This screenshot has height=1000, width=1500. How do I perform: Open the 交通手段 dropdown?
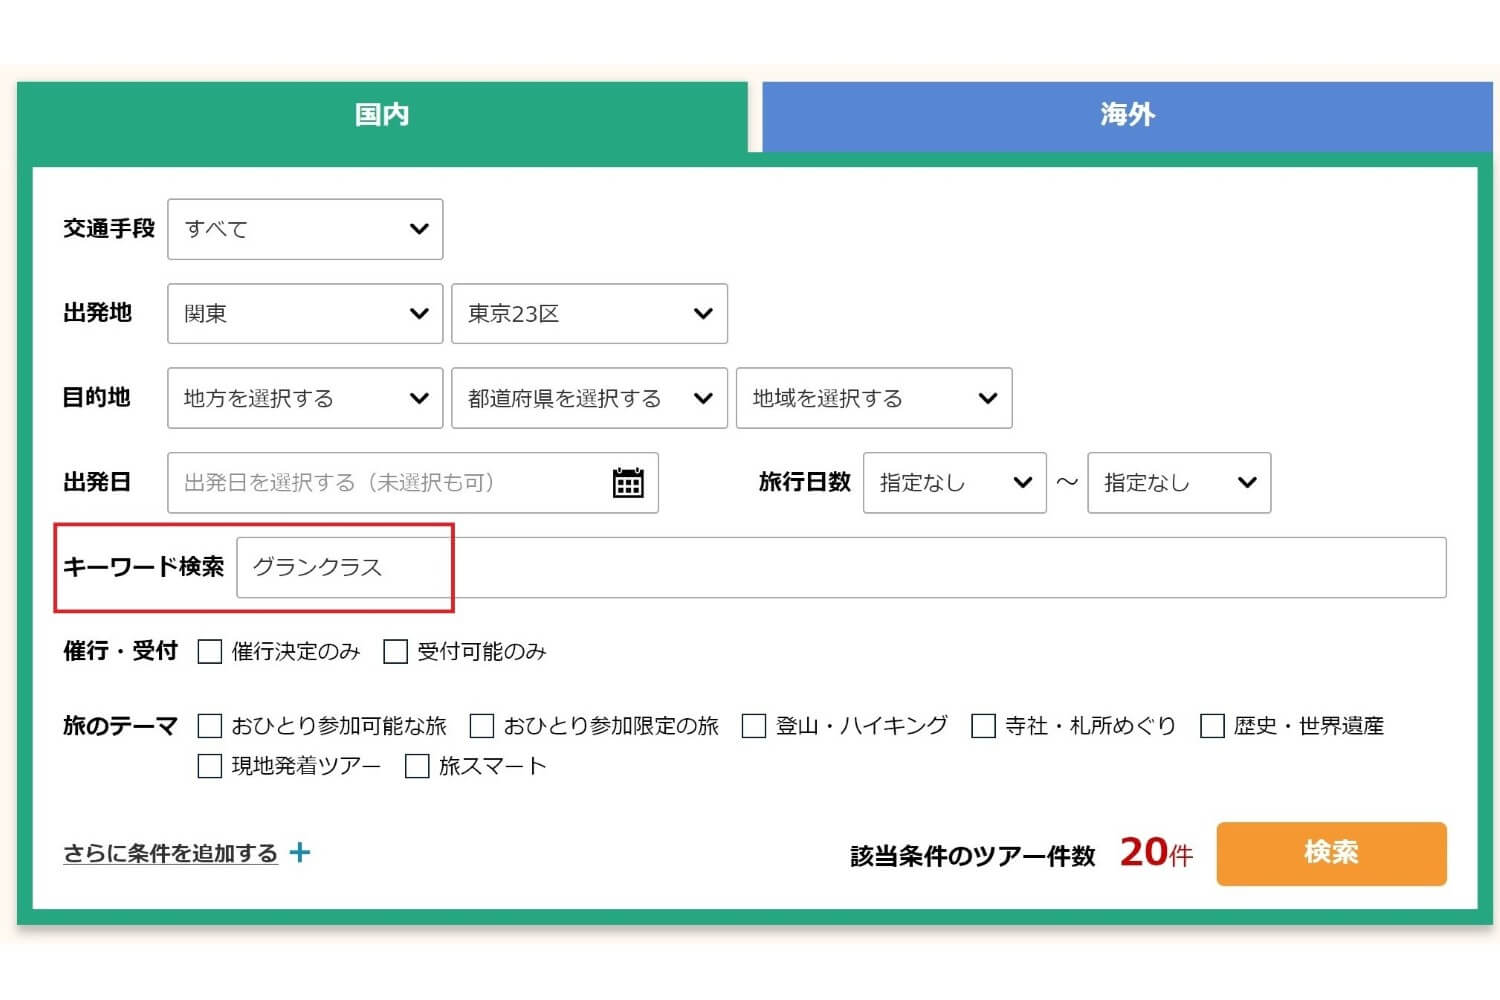pos(305,229)
